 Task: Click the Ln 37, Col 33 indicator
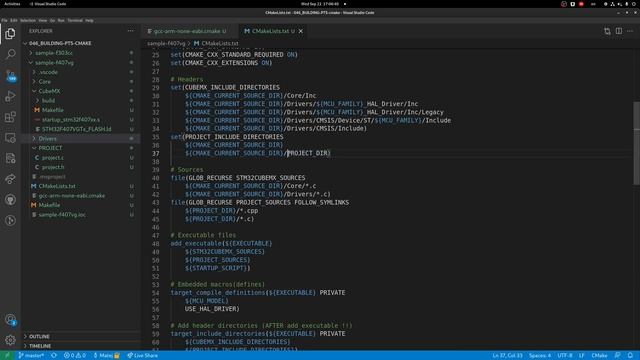pos(507,356)
